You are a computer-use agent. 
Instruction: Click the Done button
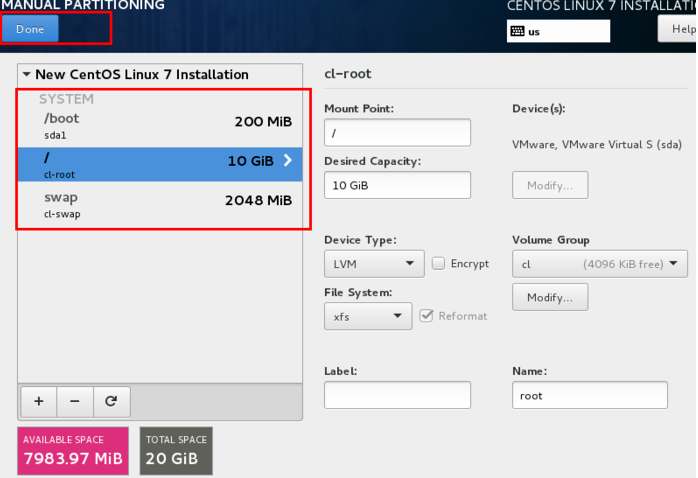(x=30, y=29)
